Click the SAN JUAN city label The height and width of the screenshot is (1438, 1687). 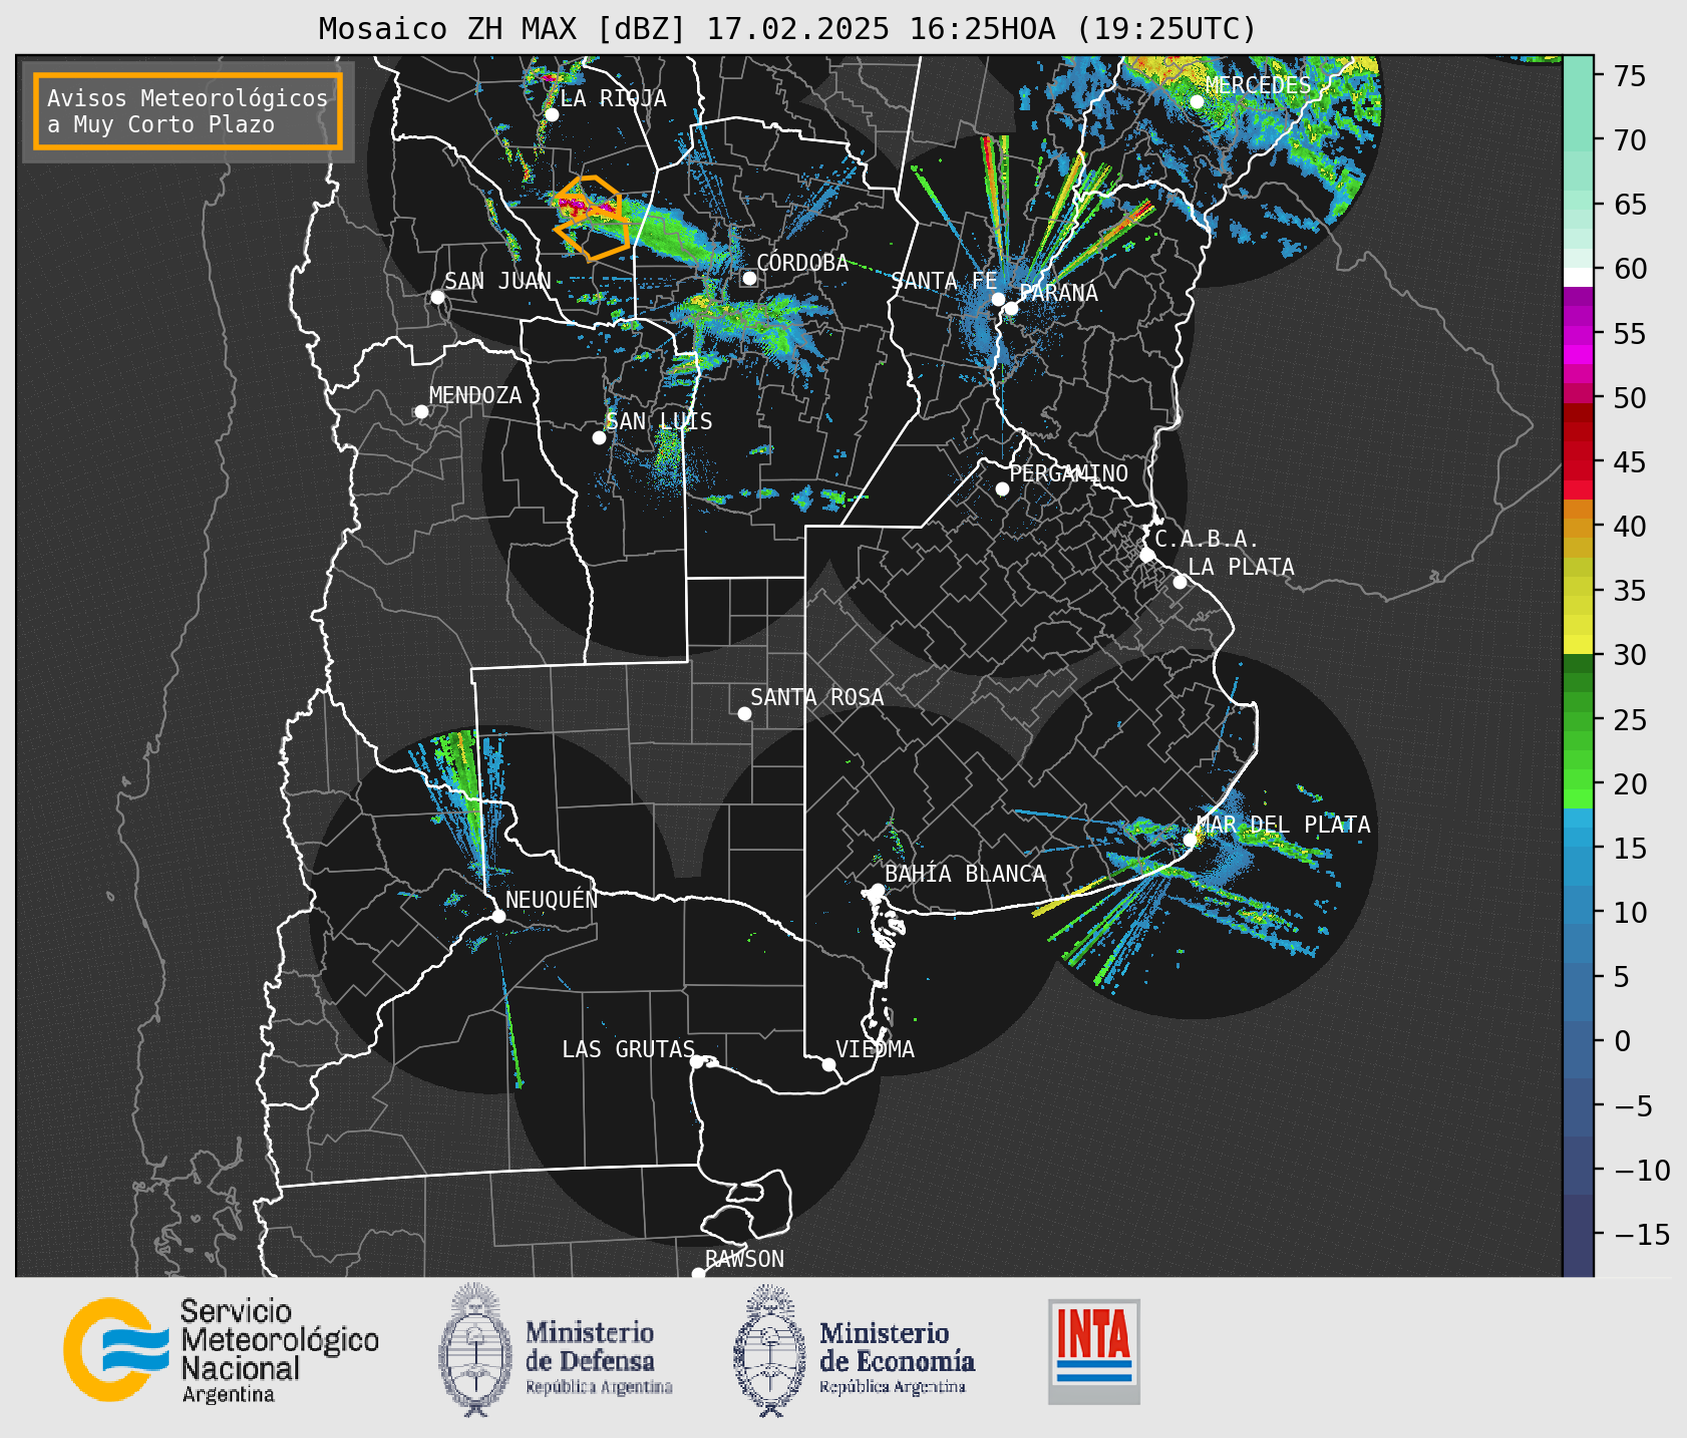(x=498, y=281)
